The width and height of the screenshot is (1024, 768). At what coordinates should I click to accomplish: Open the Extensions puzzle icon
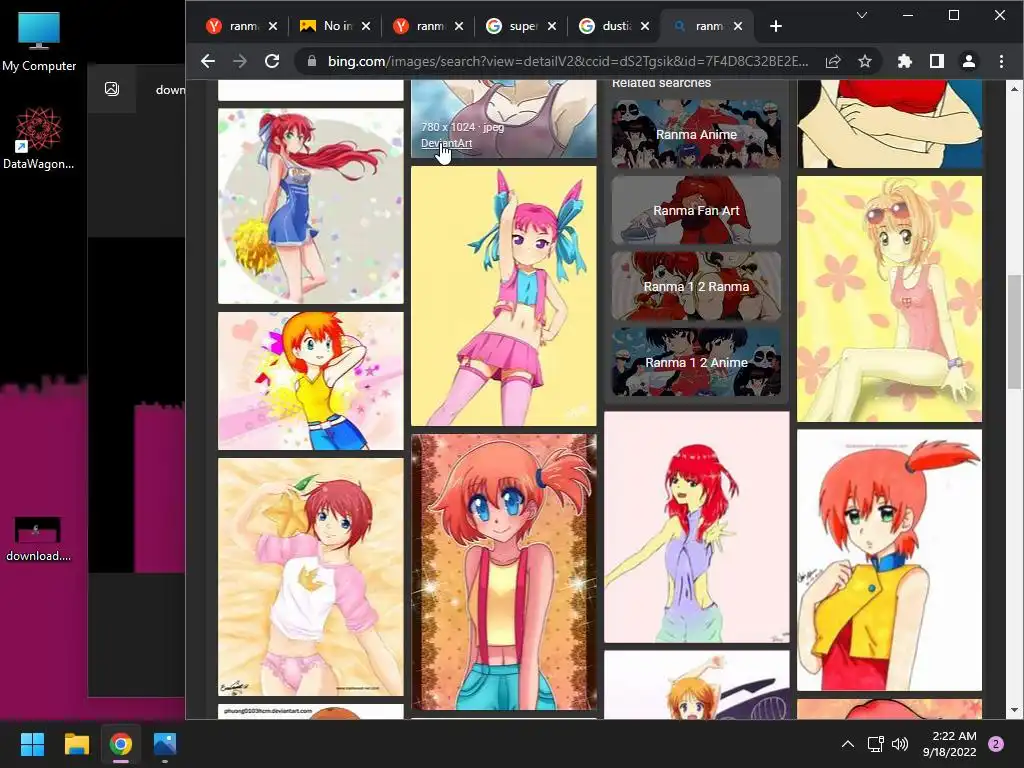904,61
